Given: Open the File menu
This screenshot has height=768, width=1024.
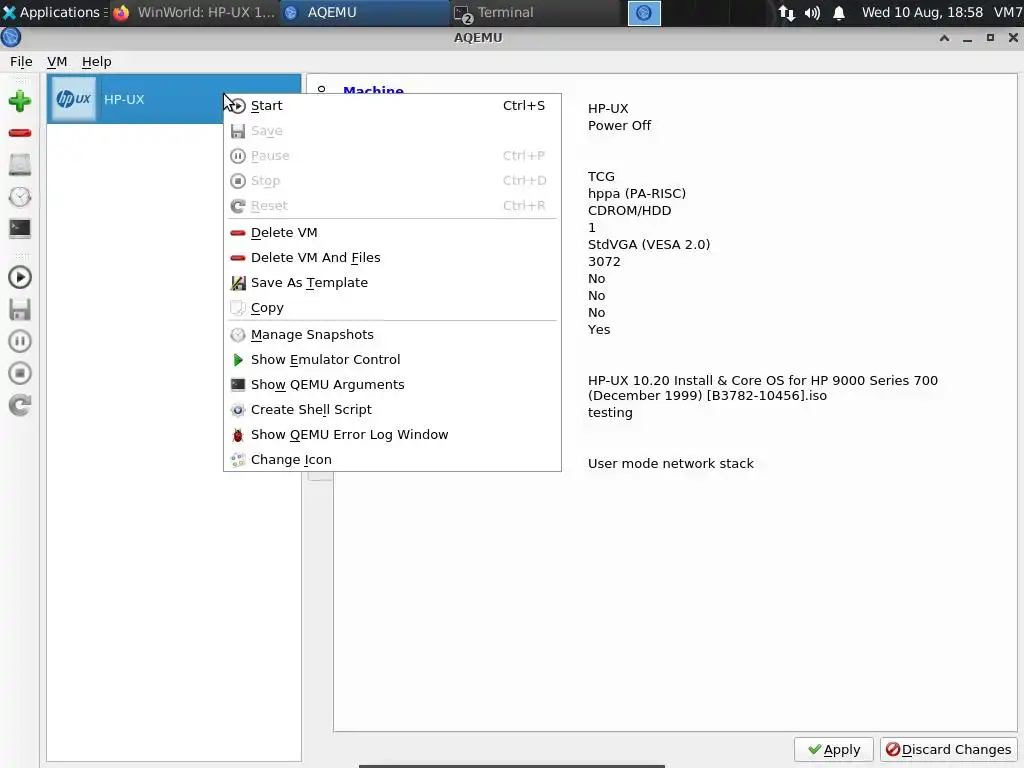Looking at the screenshot, I should click(21, 61).
